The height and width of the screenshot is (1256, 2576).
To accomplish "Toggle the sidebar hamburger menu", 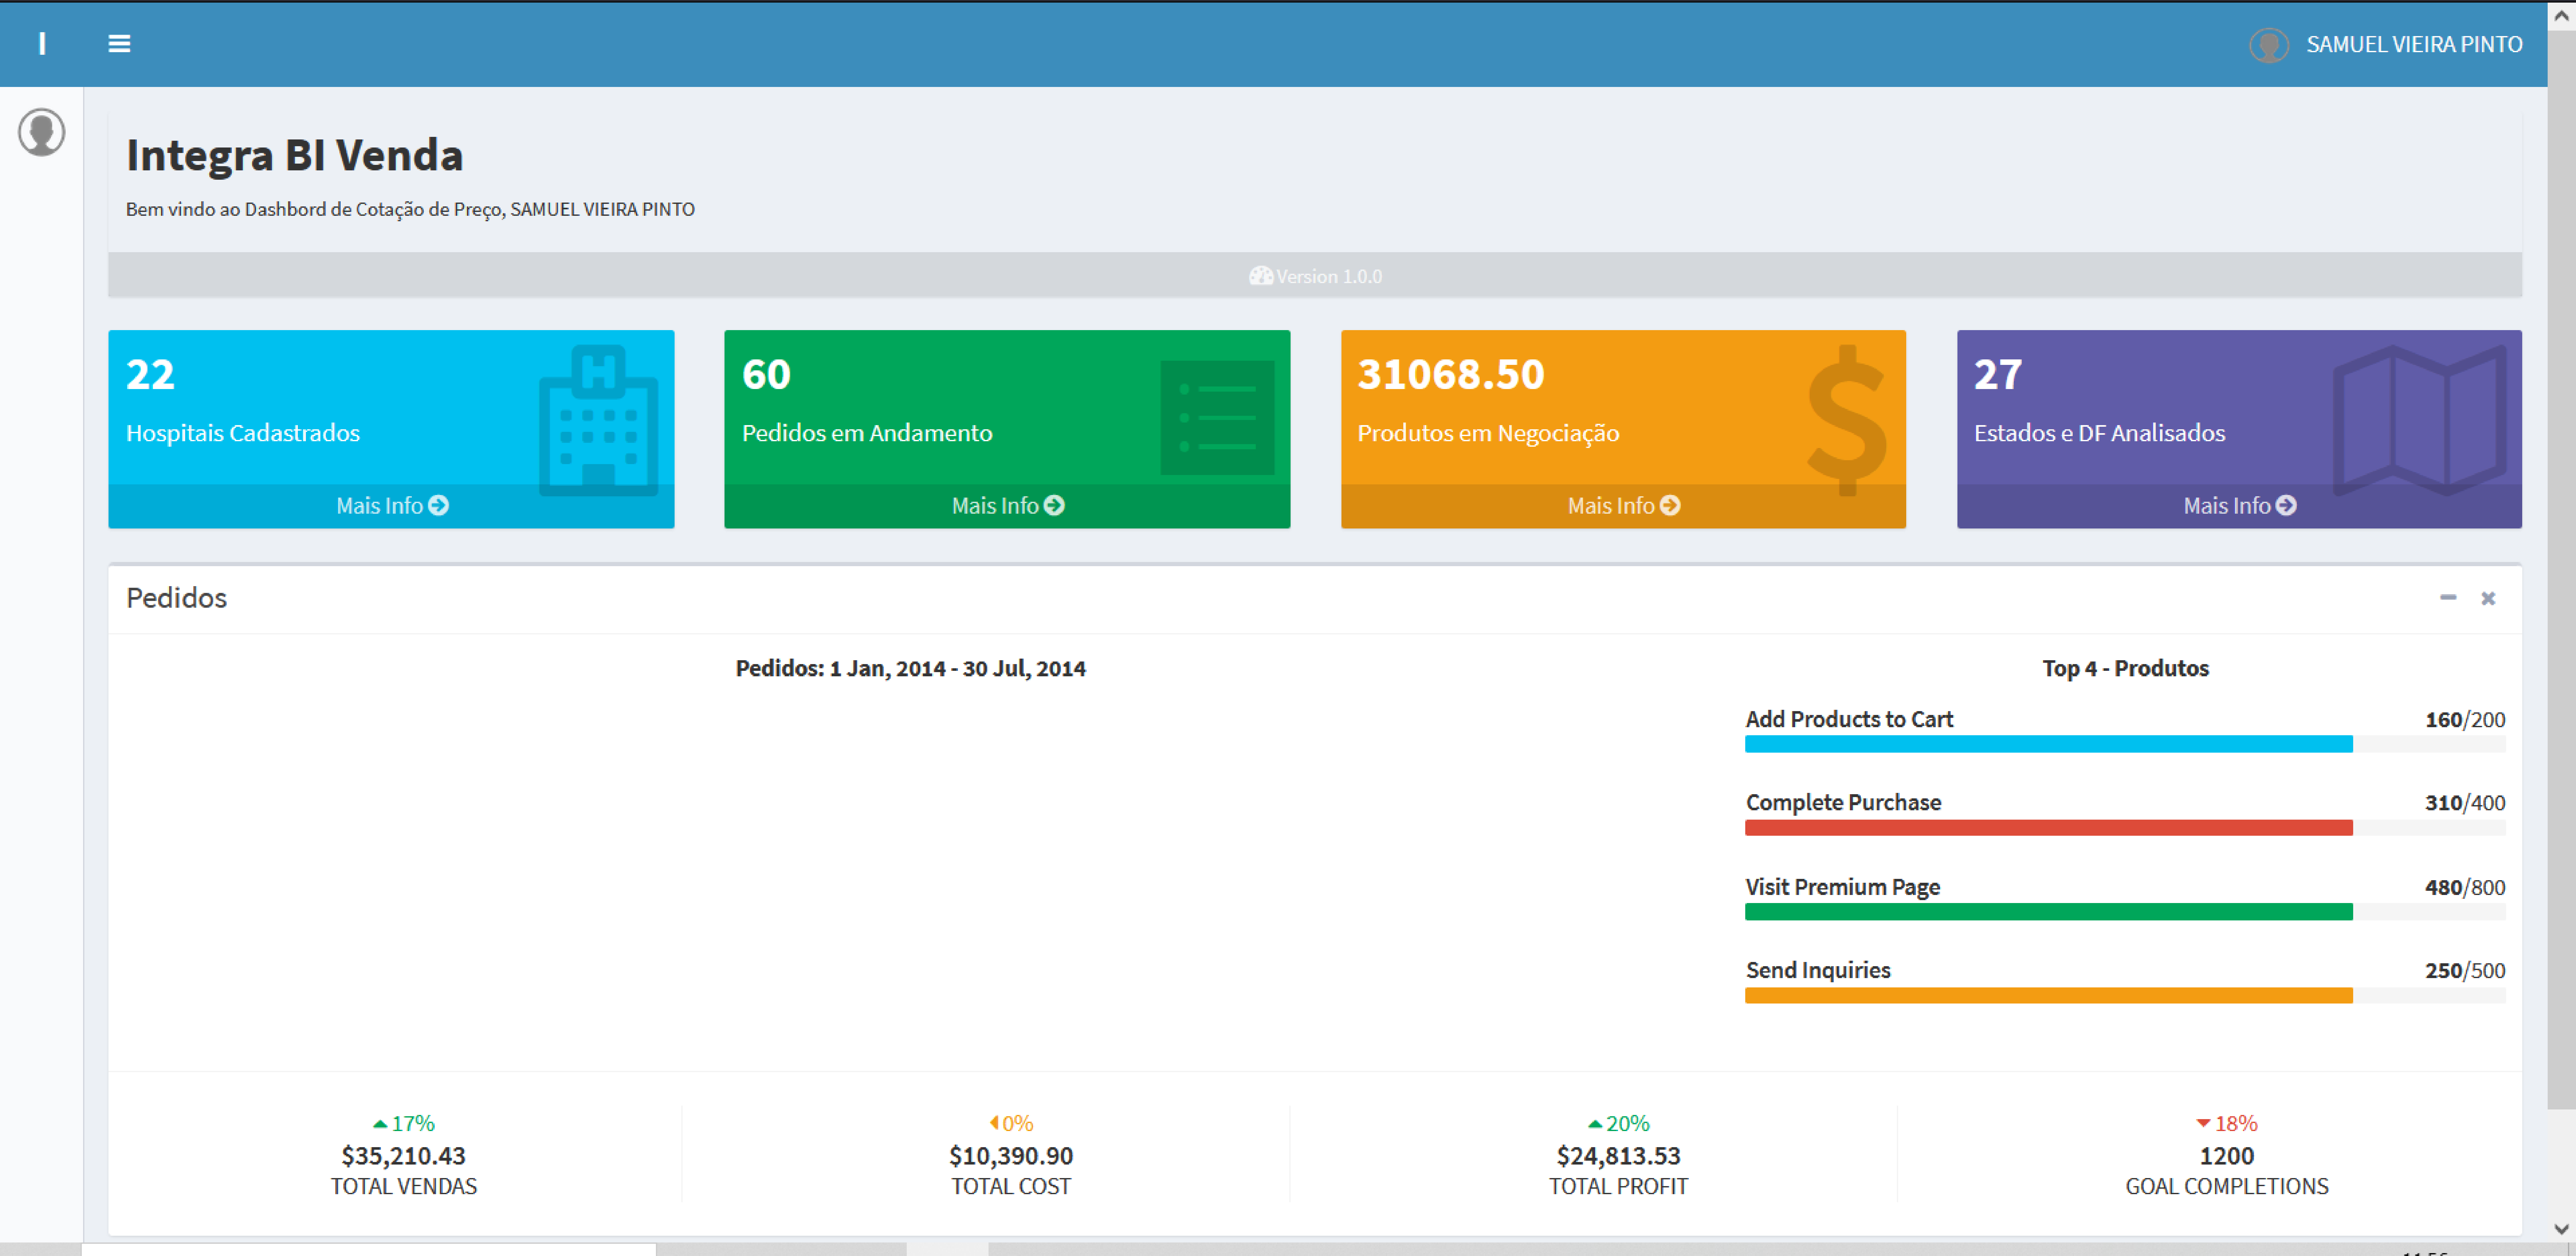I will [x=119, y=44].
